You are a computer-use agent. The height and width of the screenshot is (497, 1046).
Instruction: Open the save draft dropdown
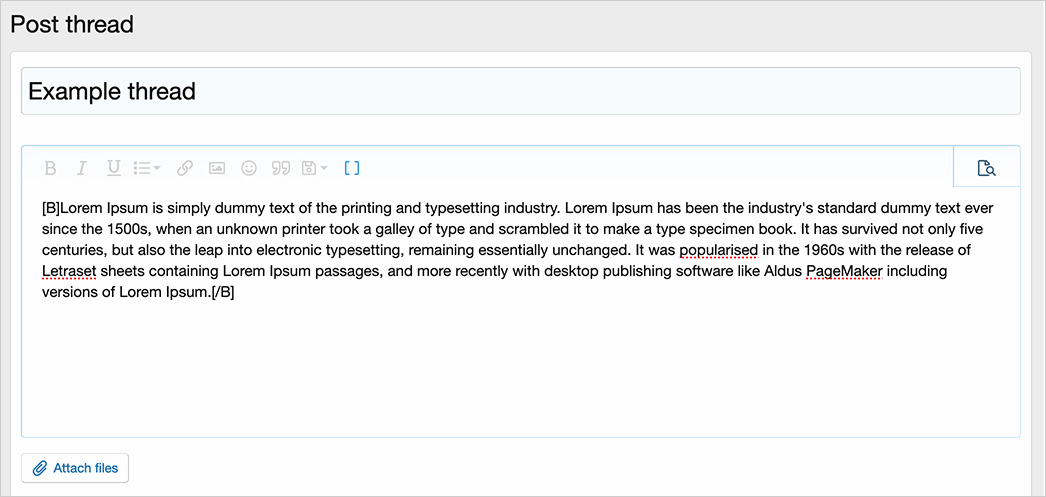(x=314, y=168)
